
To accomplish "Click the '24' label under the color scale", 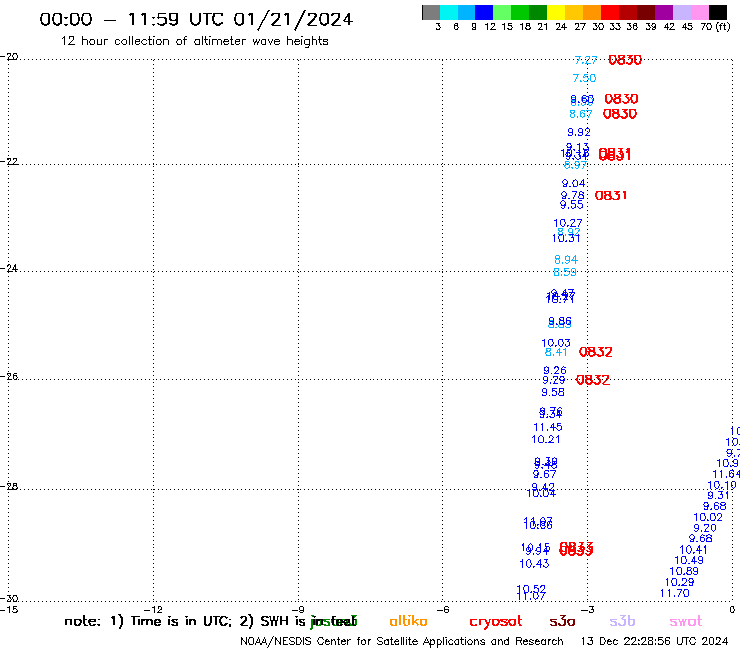I will click(561, 27).
